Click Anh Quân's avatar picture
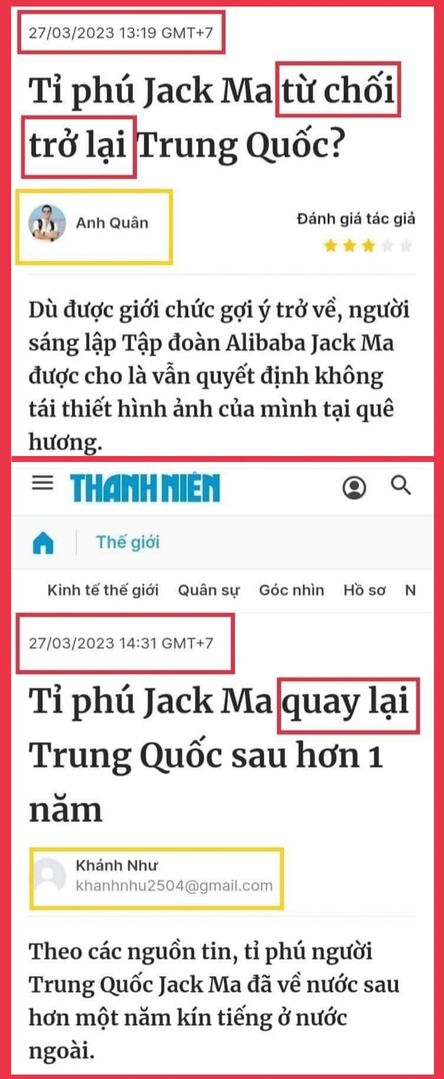Screen dimensions: 444x1079 [x=47, y=223]
